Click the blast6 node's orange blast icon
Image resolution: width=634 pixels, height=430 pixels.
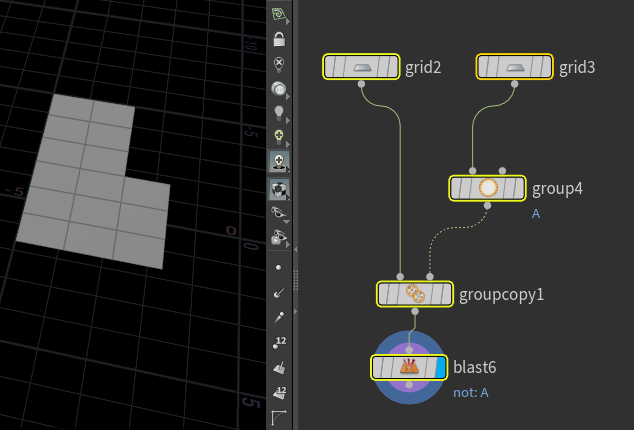coord(409,367)
